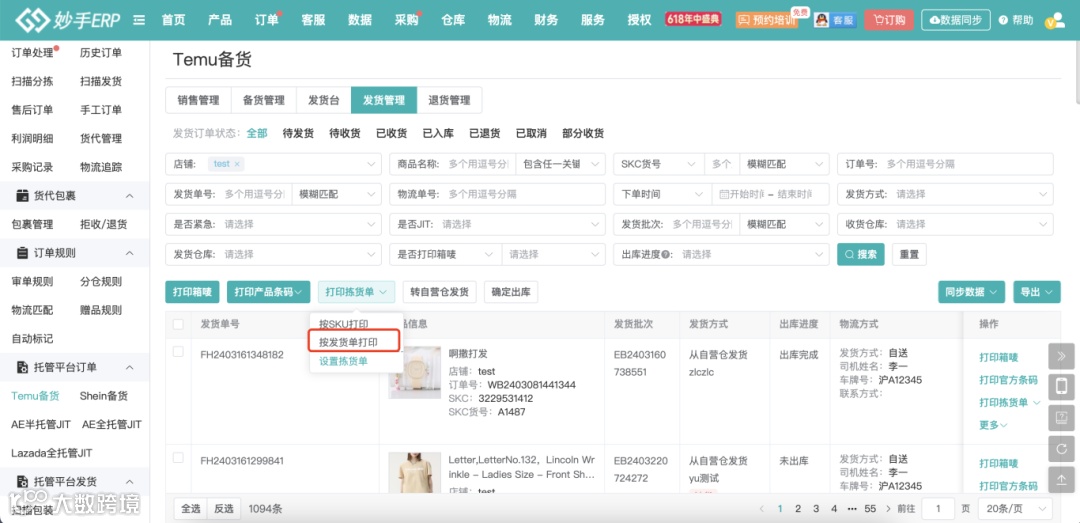Expand right-side panel double-arrow icon
Image resolution: width=1080 pixels, height=523 pixels.
tap(1061, 356)
